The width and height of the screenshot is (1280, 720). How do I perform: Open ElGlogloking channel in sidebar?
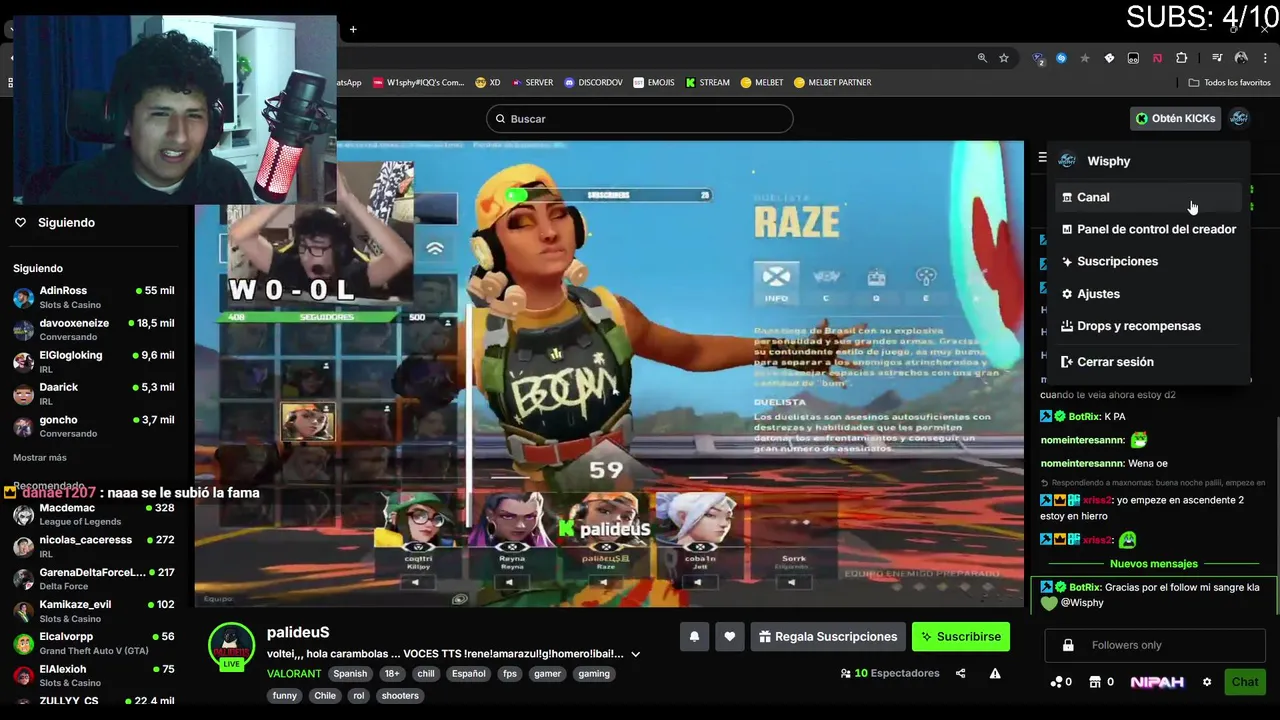point(94,362)
